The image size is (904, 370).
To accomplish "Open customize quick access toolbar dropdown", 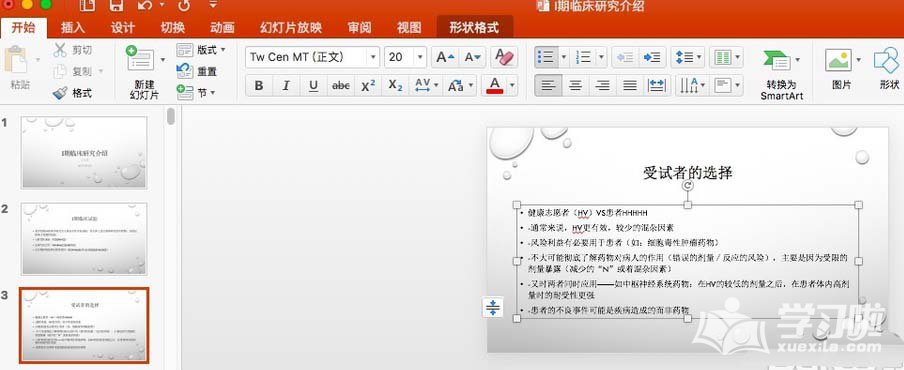I will 213,5.
